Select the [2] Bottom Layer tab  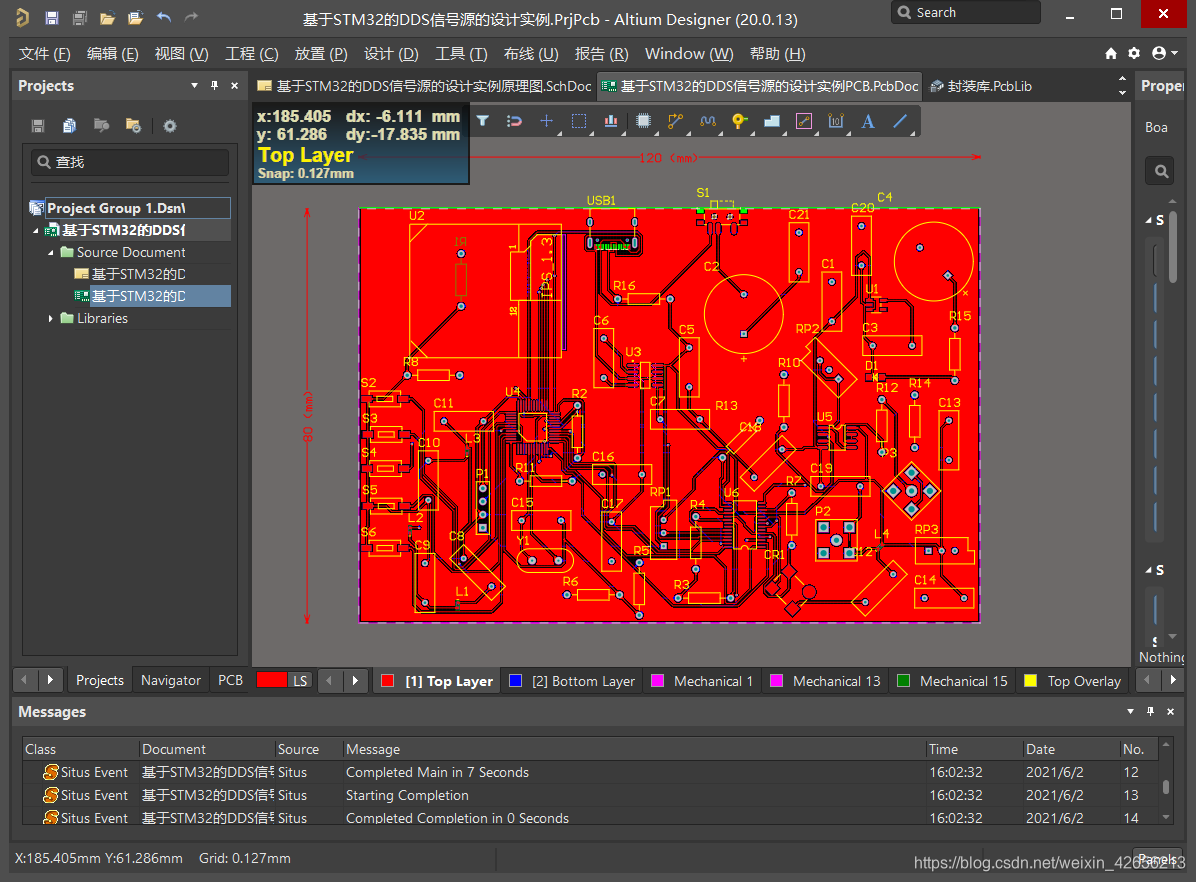[573, 681]
